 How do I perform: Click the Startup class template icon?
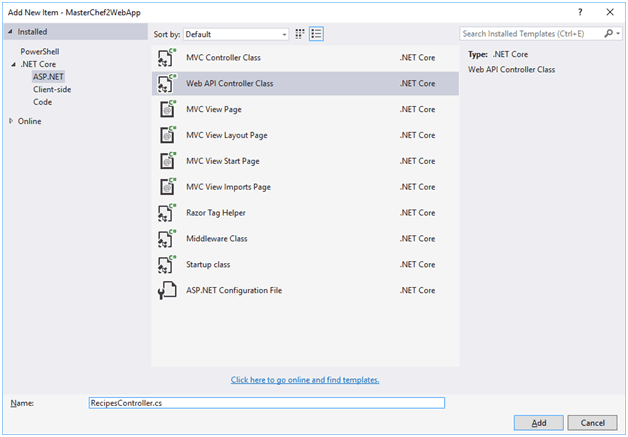tap(167, 264)
